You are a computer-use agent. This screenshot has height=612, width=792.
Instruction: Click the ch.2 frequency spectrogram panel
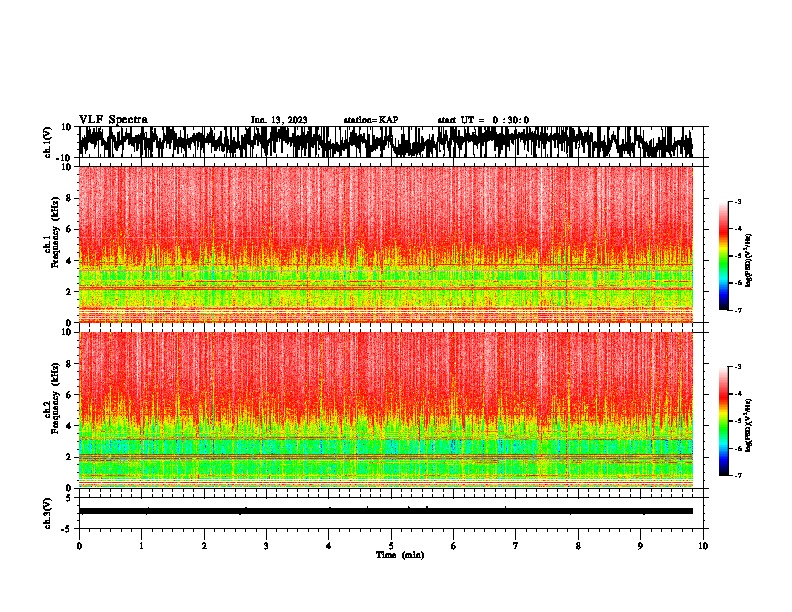(x=386, y=410)
